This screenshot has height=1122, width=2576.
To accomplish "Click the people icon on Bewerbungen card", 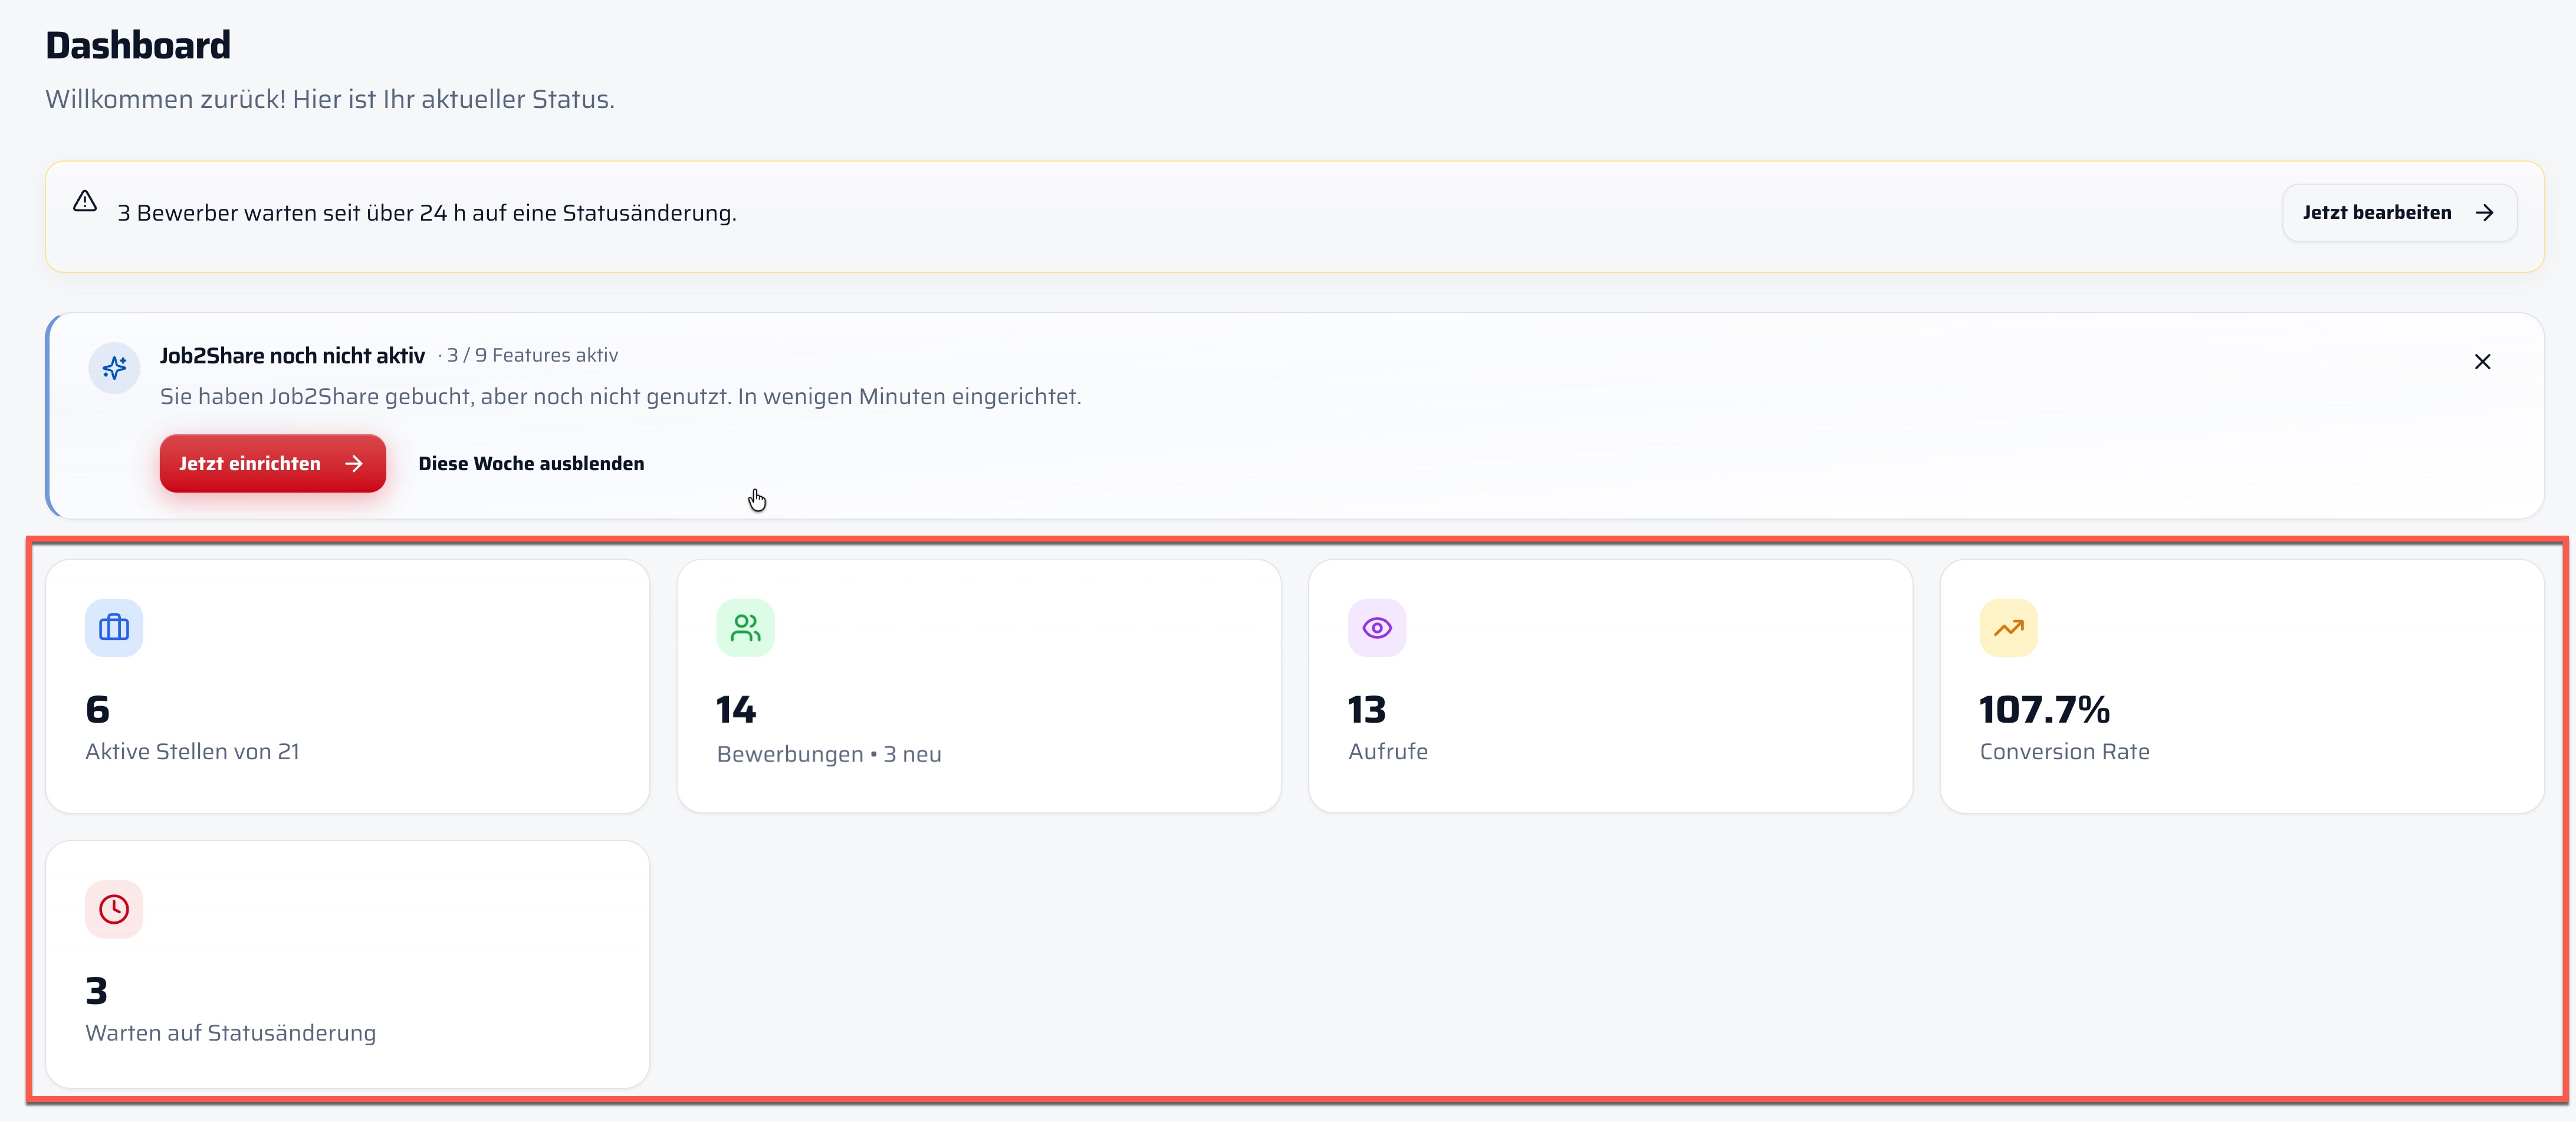I will pyautogui.click(x=745, y=628).
